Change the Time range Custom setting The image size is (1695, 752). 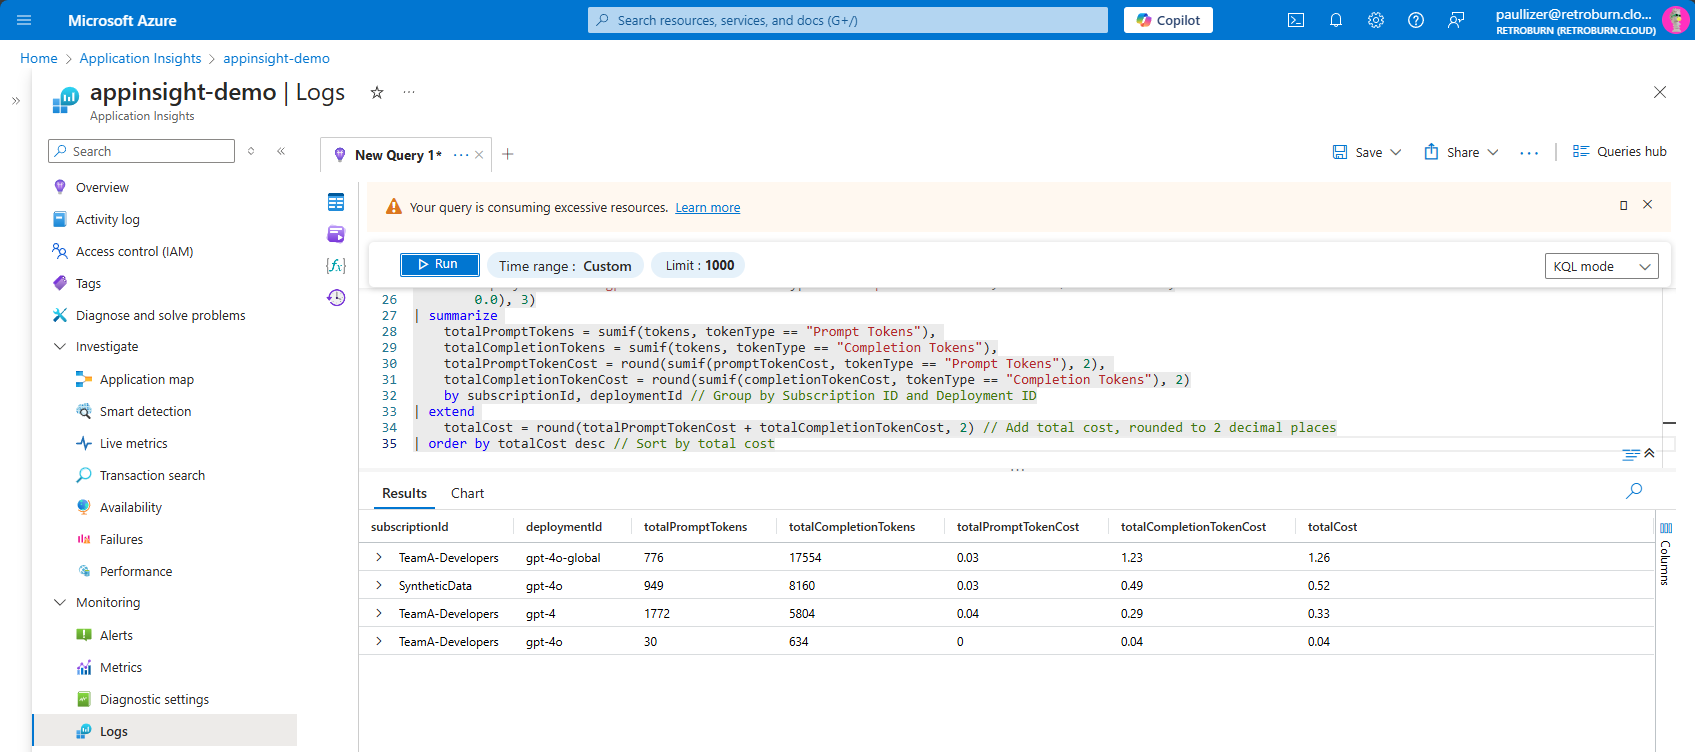566,265
